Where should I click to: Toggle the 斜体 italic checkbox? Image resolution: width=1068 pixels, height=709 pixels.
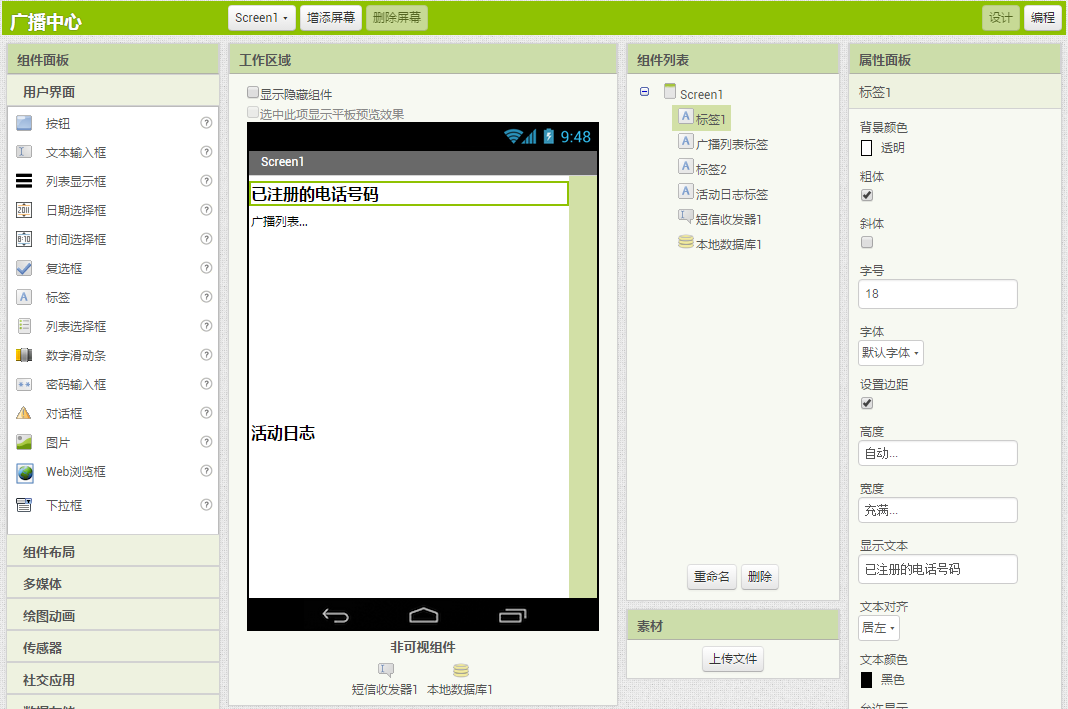[x=867, y=242]
